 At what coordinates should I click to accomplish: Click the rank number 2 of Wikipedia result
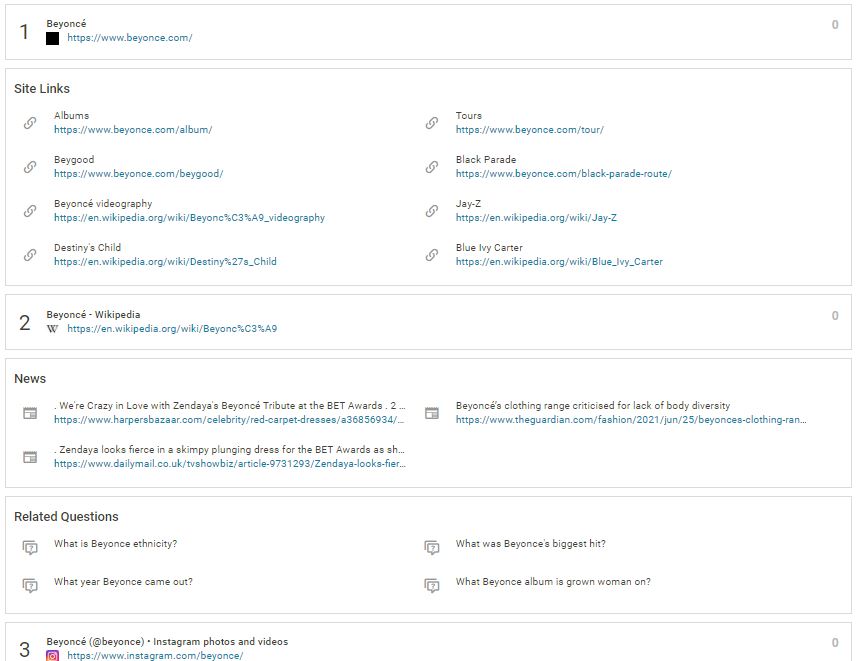click(25, 323)
